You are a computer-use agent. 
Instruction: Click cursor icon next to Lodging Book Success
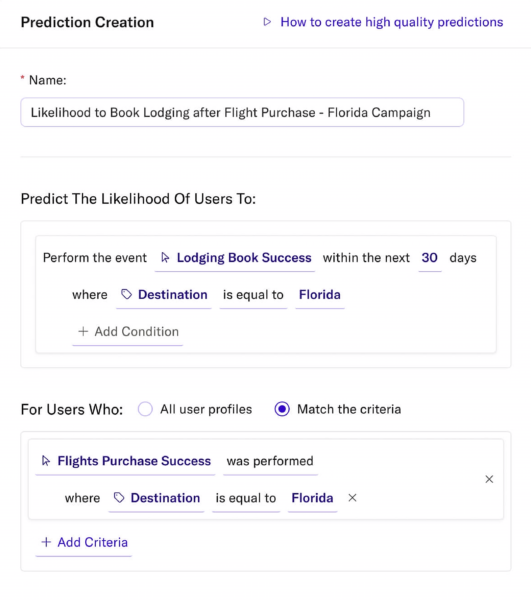click(165, 258)
